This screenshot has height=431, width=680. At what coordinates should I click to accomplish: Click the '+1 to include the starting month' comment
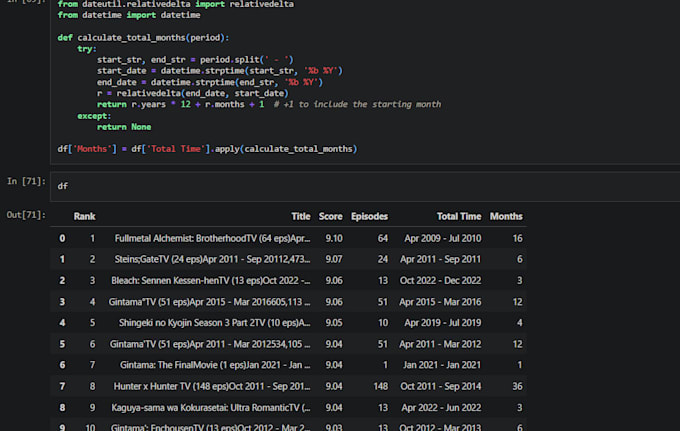point(357,104)
